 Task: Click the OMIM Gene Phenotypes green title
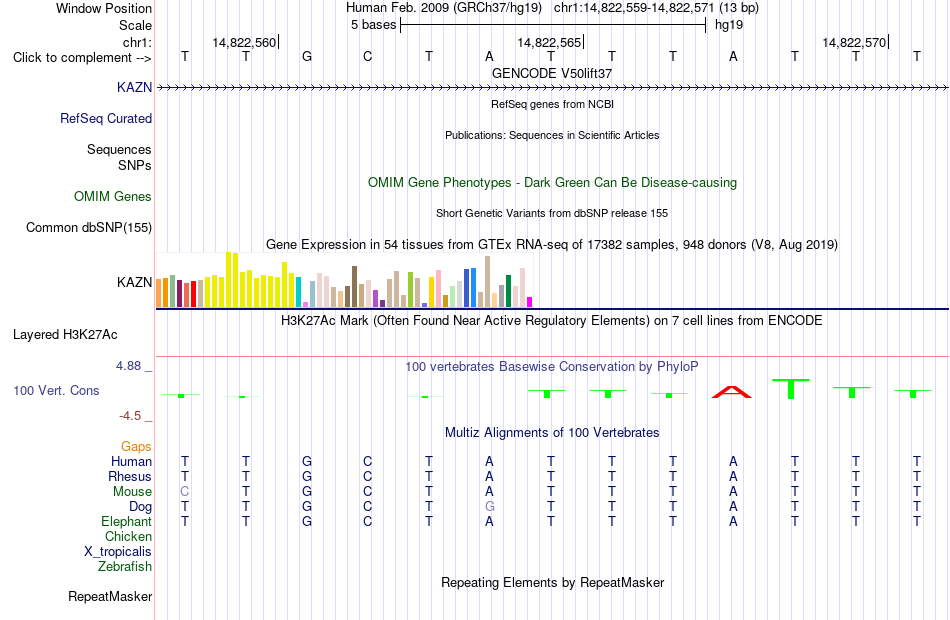point(552,182)
